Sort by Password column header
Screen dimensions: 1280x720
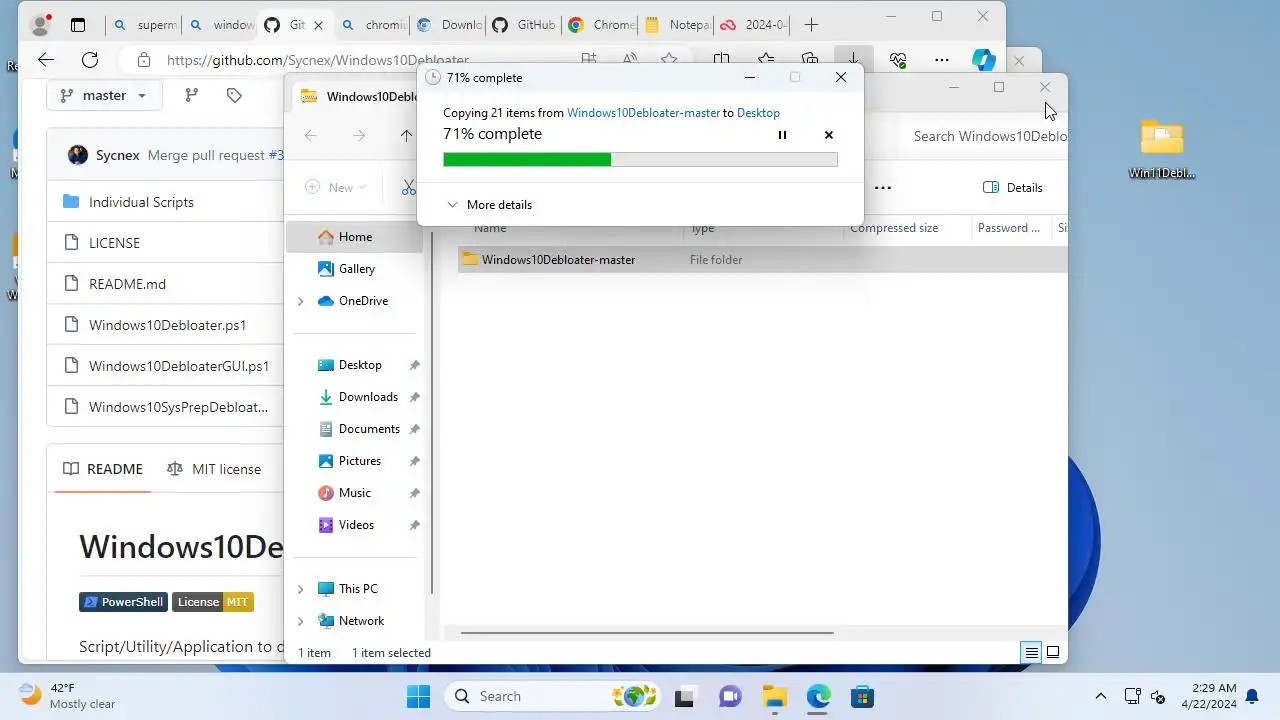click(1009, 228)
